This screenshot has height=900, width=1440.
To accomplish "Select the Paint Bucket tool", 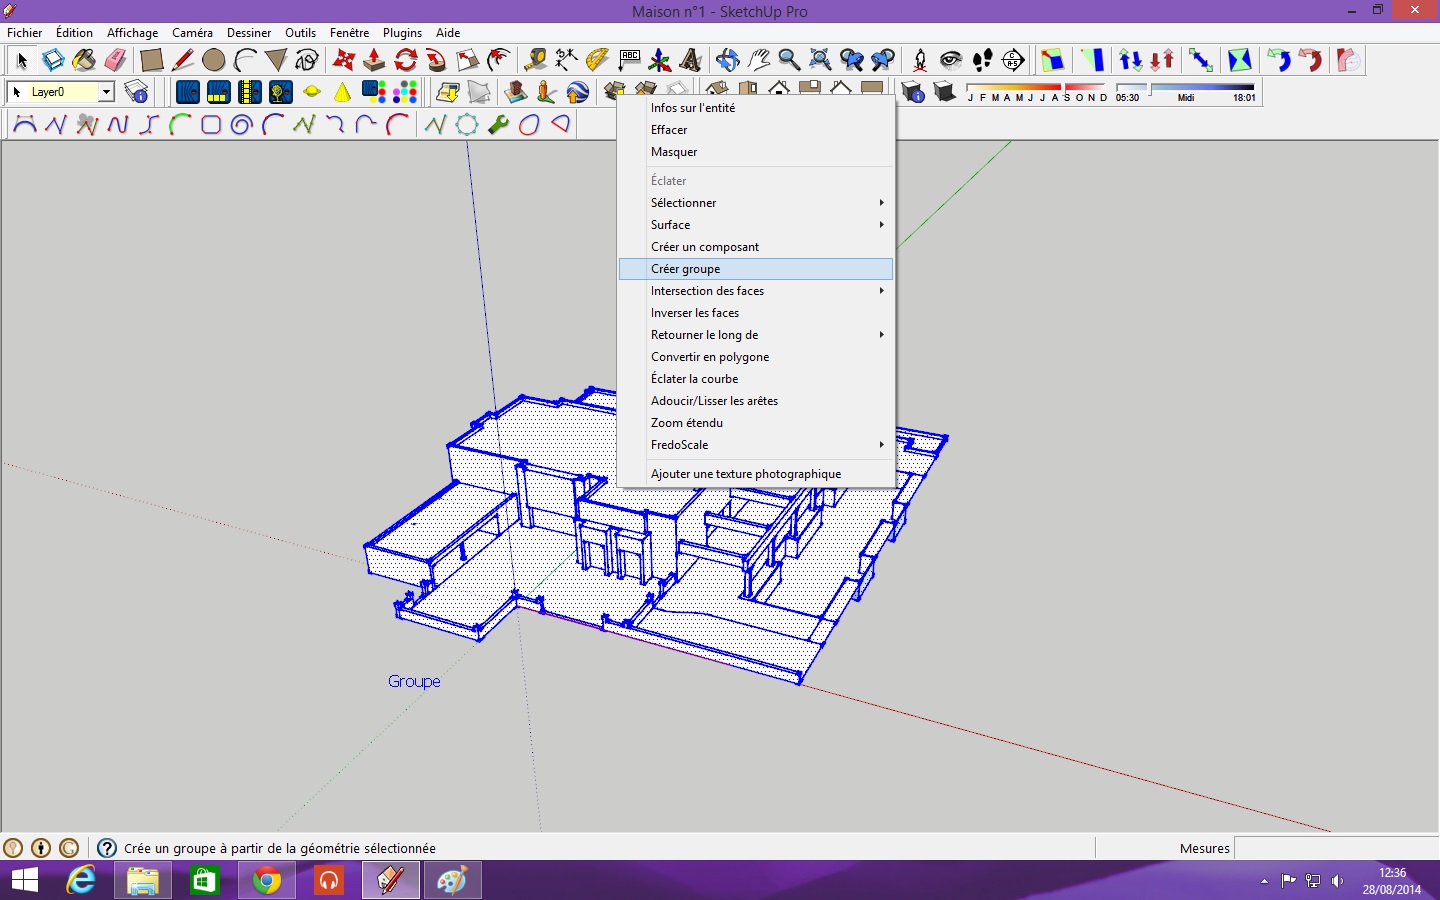I will [x=84, y=60].
